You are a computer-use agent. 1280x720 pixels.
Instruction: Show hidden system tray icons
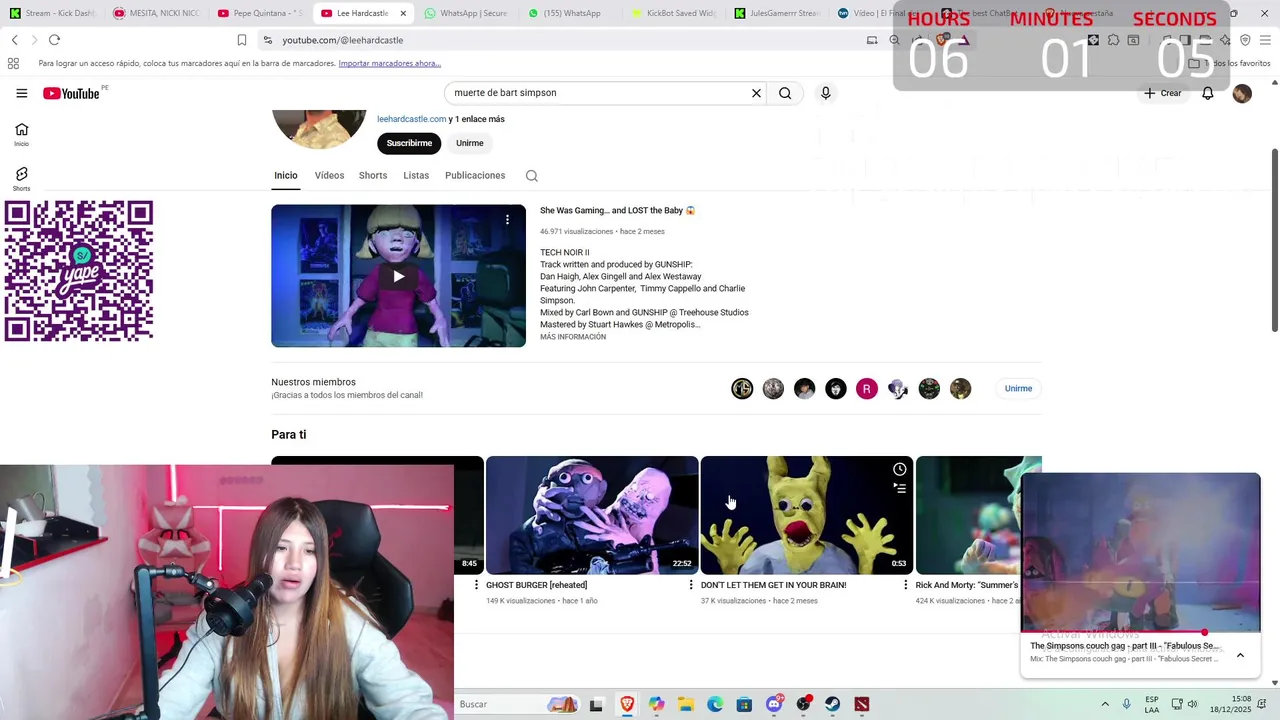[1105, 704]
